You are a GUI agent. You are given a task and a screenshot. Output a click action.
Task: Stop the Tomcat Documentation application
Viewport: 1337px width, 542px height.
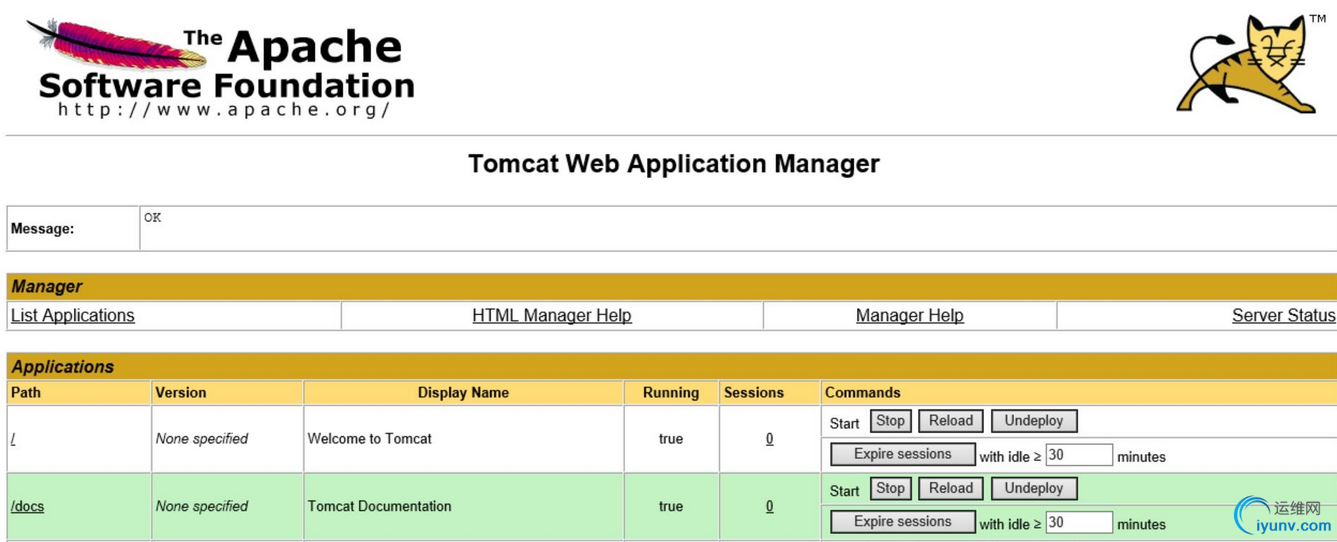click(x=890, y=489)
